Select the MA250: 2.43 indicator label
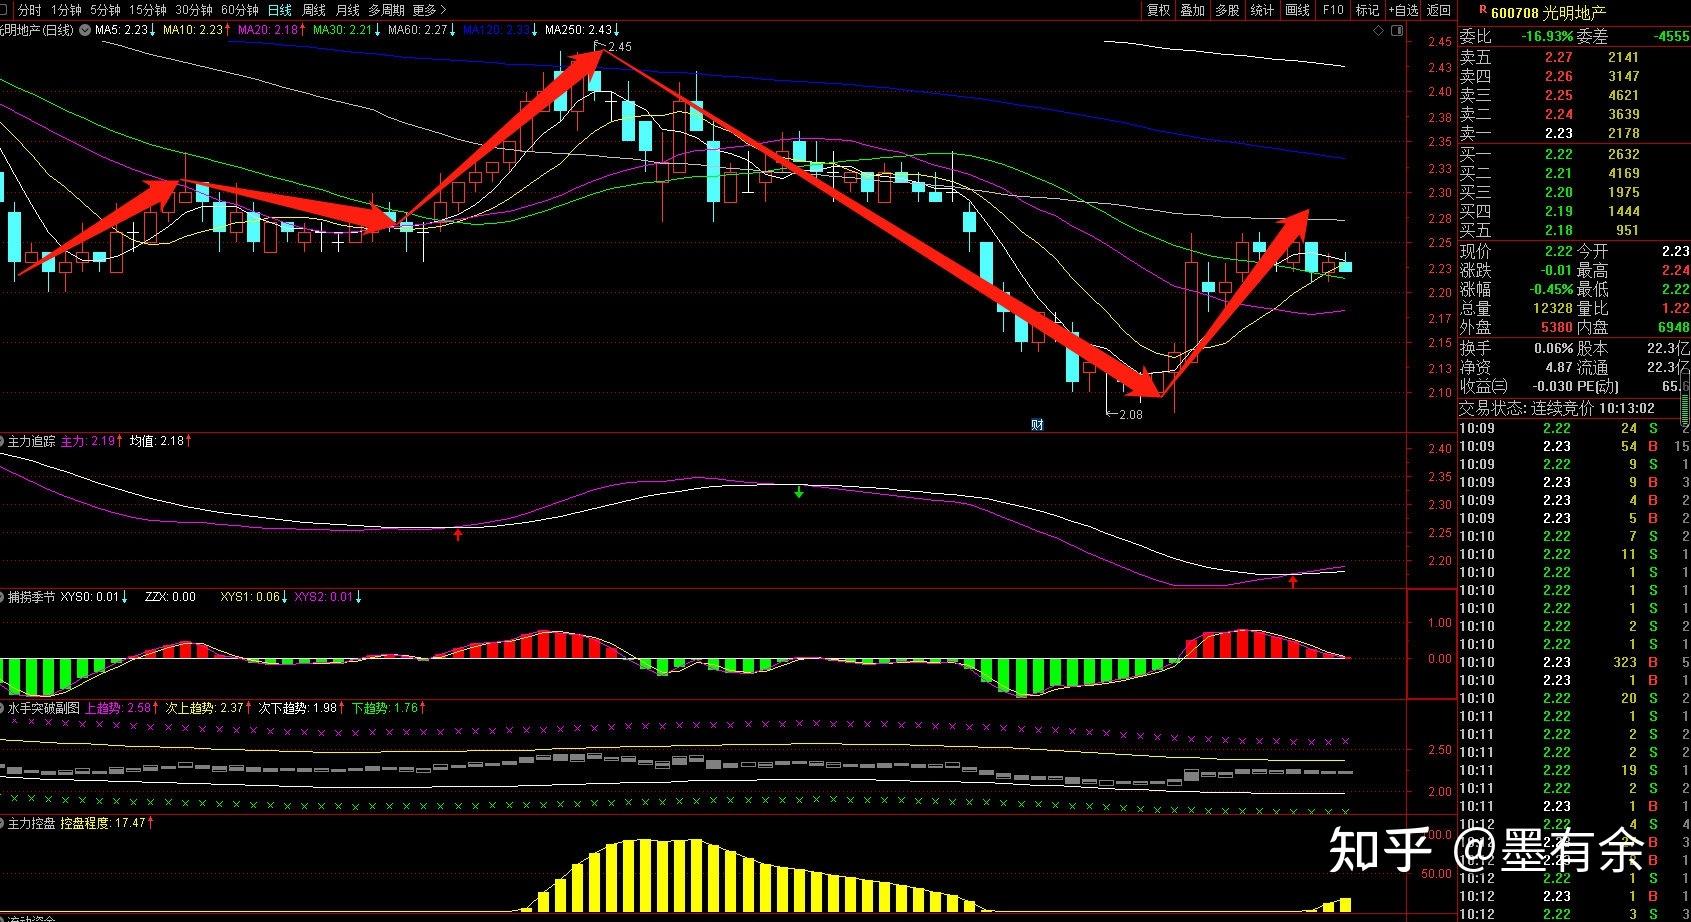Viewport: 1691px width, 922px height. 582,31
